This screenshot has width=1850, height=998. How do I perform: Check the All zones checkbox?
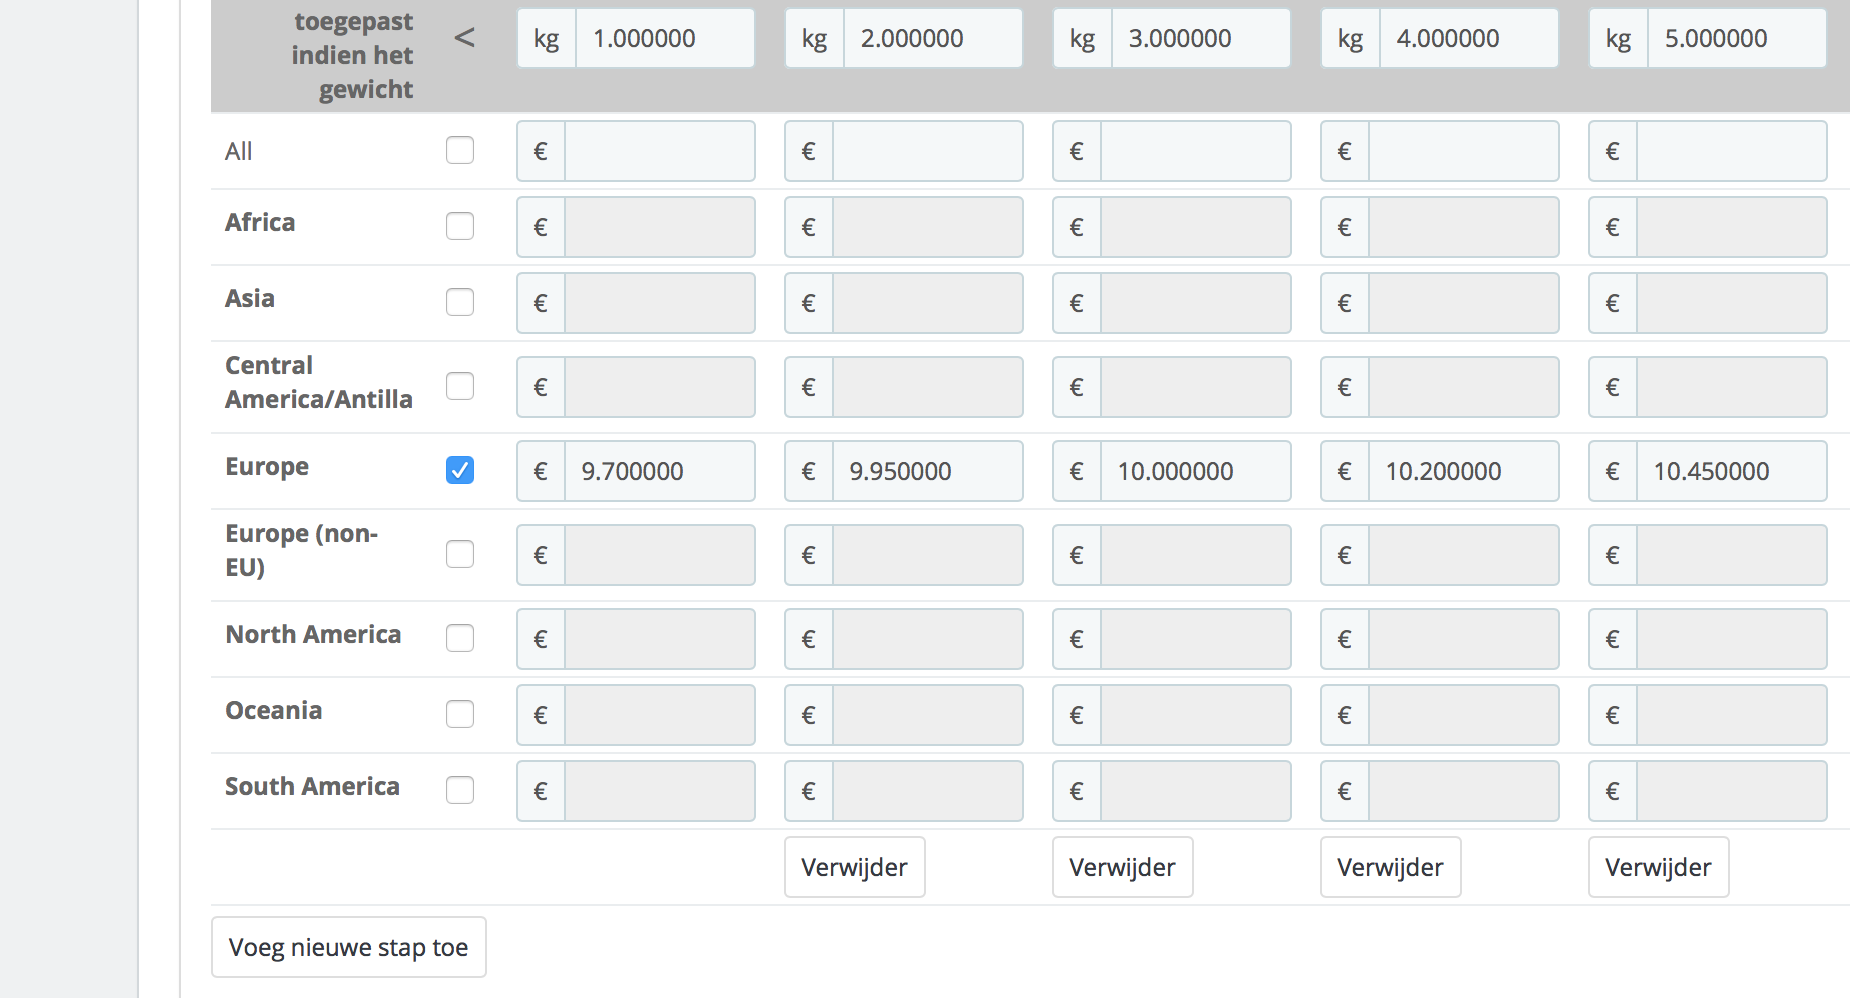pos(460,150)
